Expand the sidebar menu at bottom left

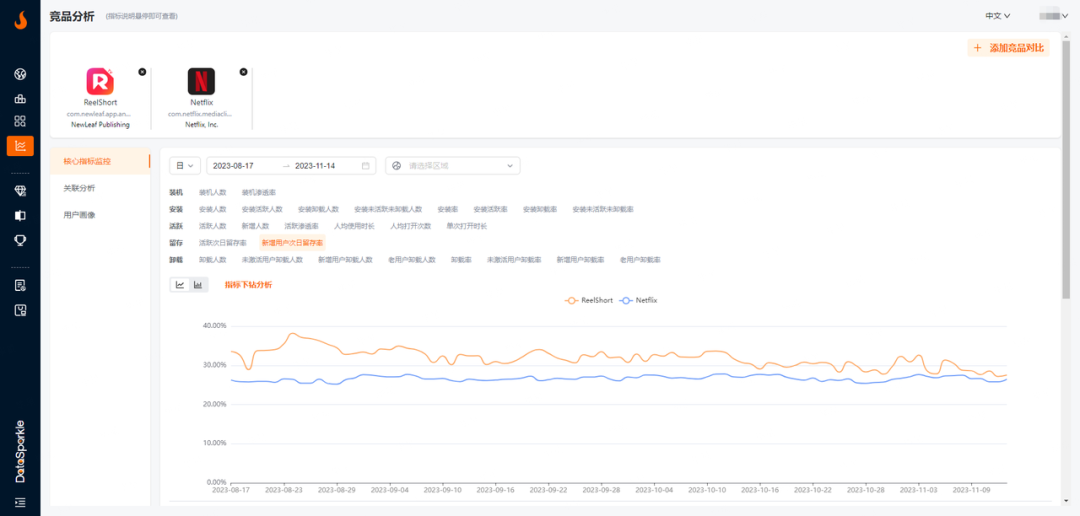(20, 502)
